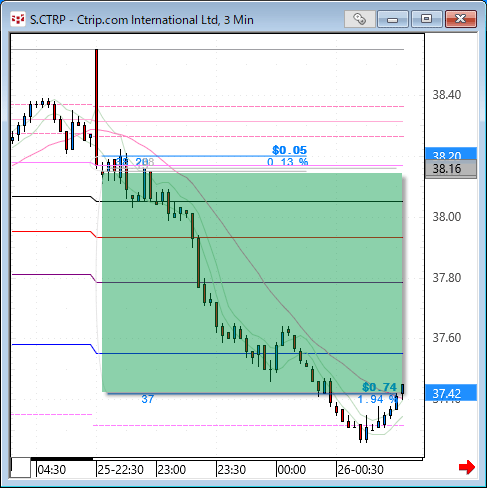The width and height of the screenshot is (487, 488).
Task: Click the 37.60 price axis label
Action: tap(447, 338)
